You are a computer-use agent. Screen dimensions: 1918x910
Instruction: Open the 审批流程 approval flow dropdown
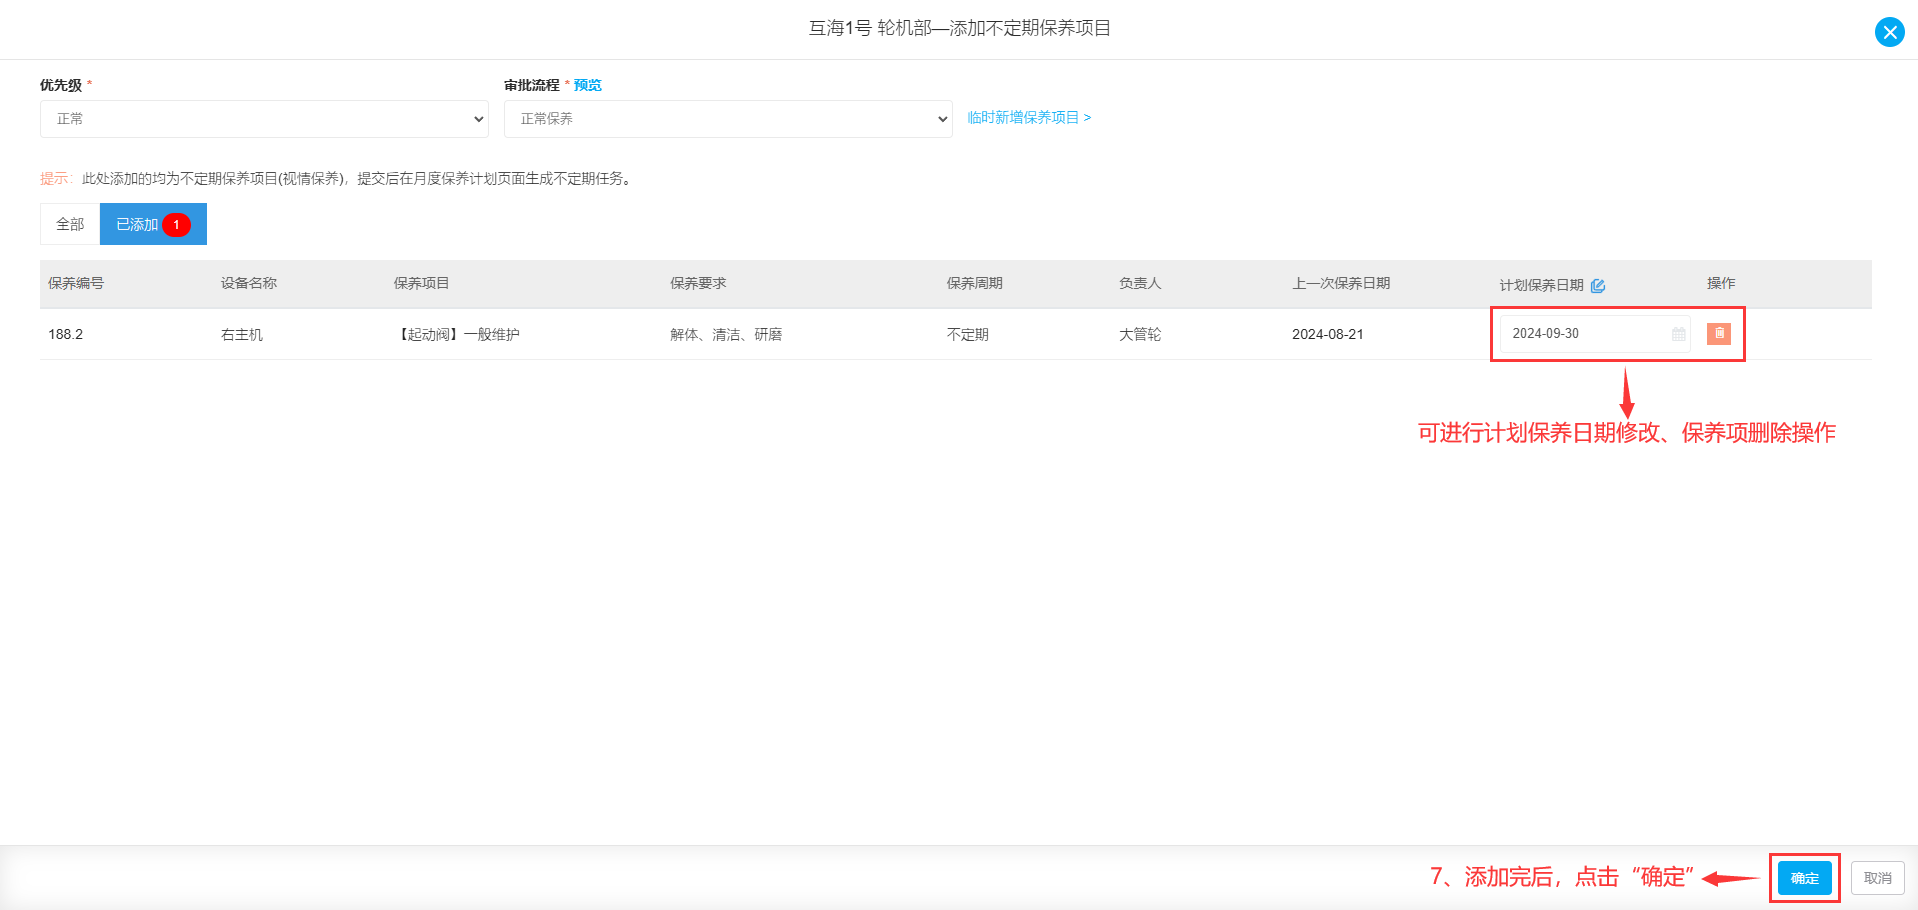[x=728, y=119]
